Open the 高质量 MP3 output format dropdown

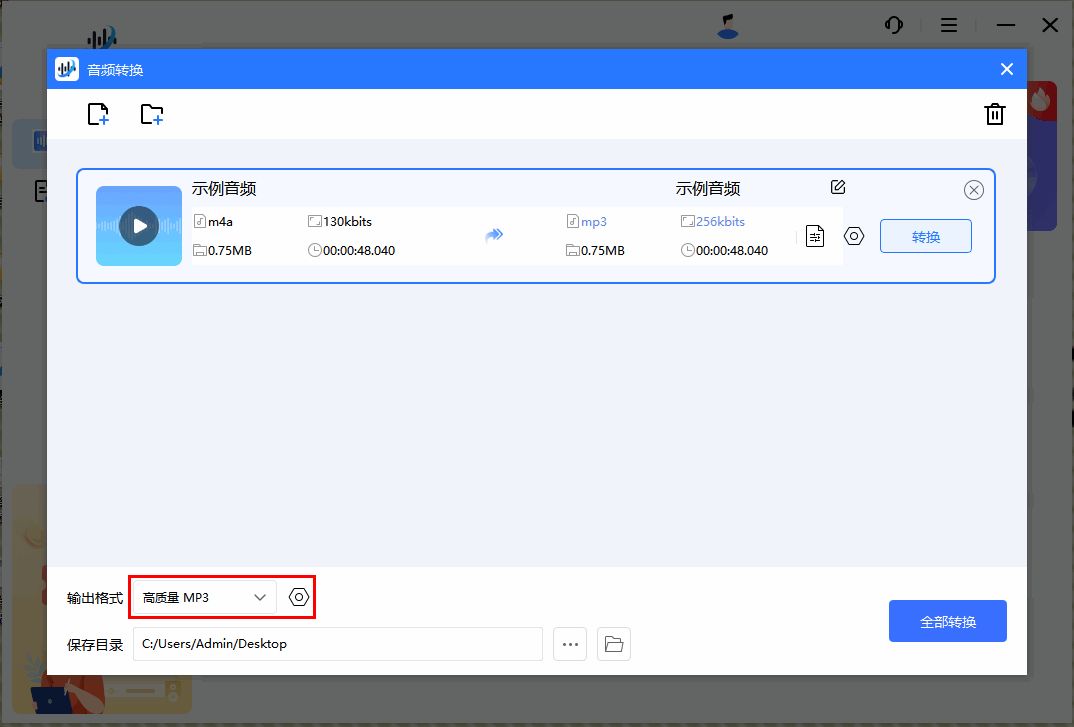click(205, 597)
